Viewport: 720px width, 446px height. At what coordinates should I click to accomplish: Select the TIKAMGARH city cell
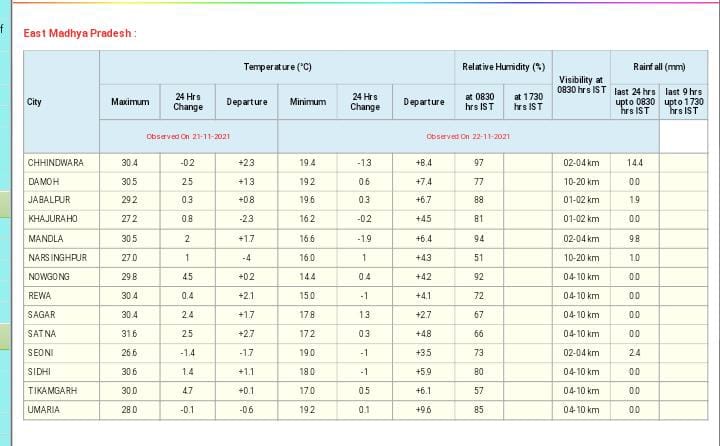(53, 390)
